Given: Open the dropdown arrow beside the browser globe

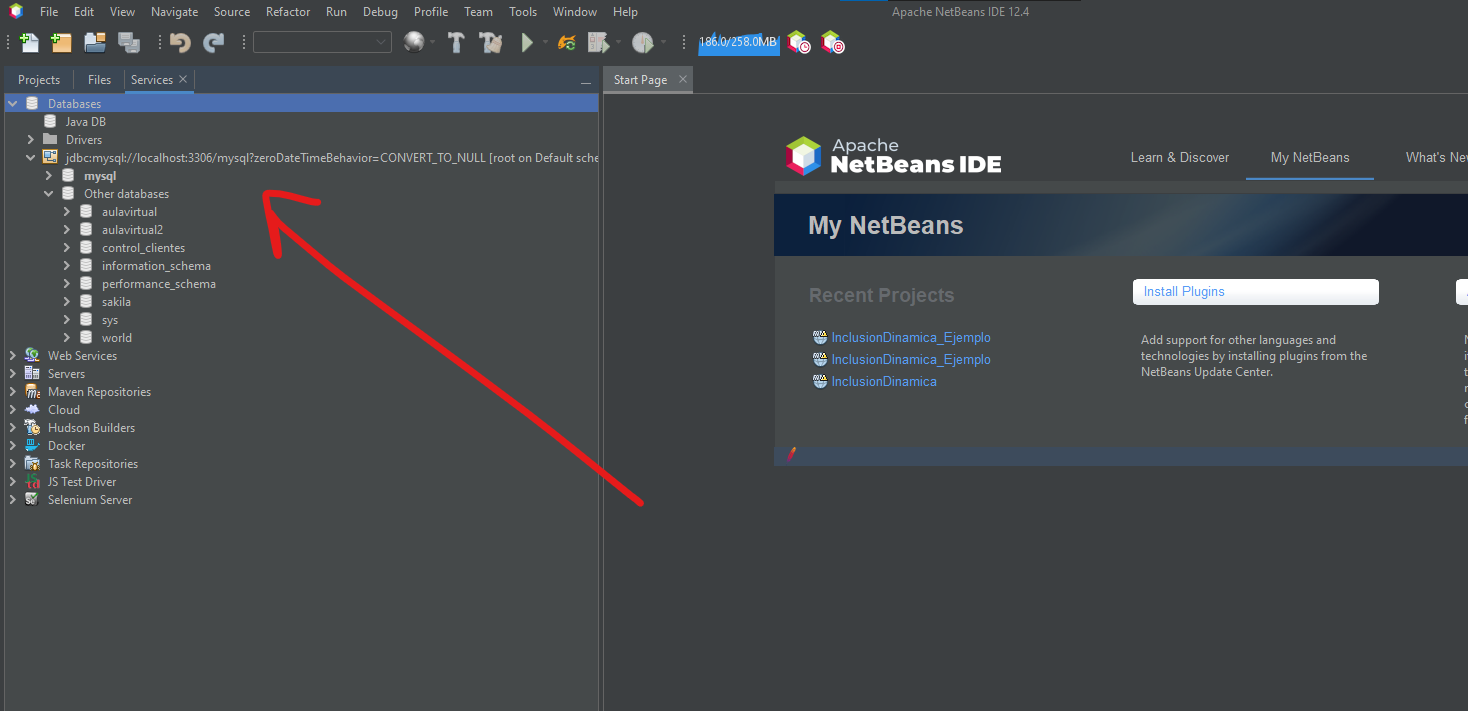Looking at the screenshot, I should pos(432,42).
